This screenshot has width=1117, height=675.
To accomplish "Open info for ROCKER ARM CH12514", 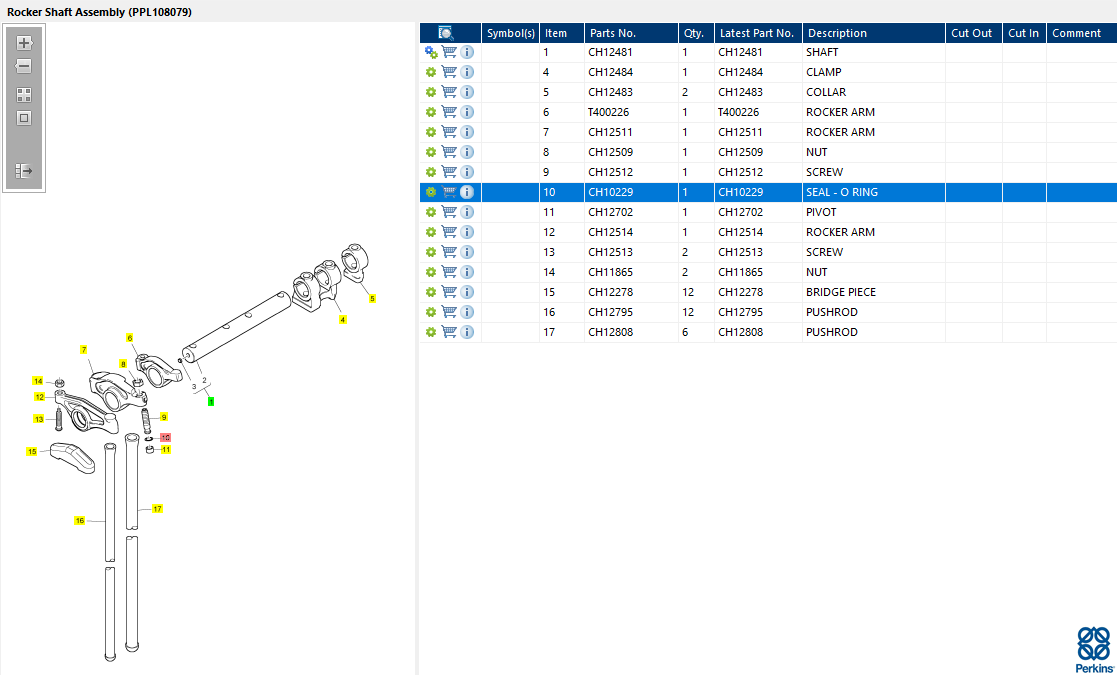I will coord(467,231).
